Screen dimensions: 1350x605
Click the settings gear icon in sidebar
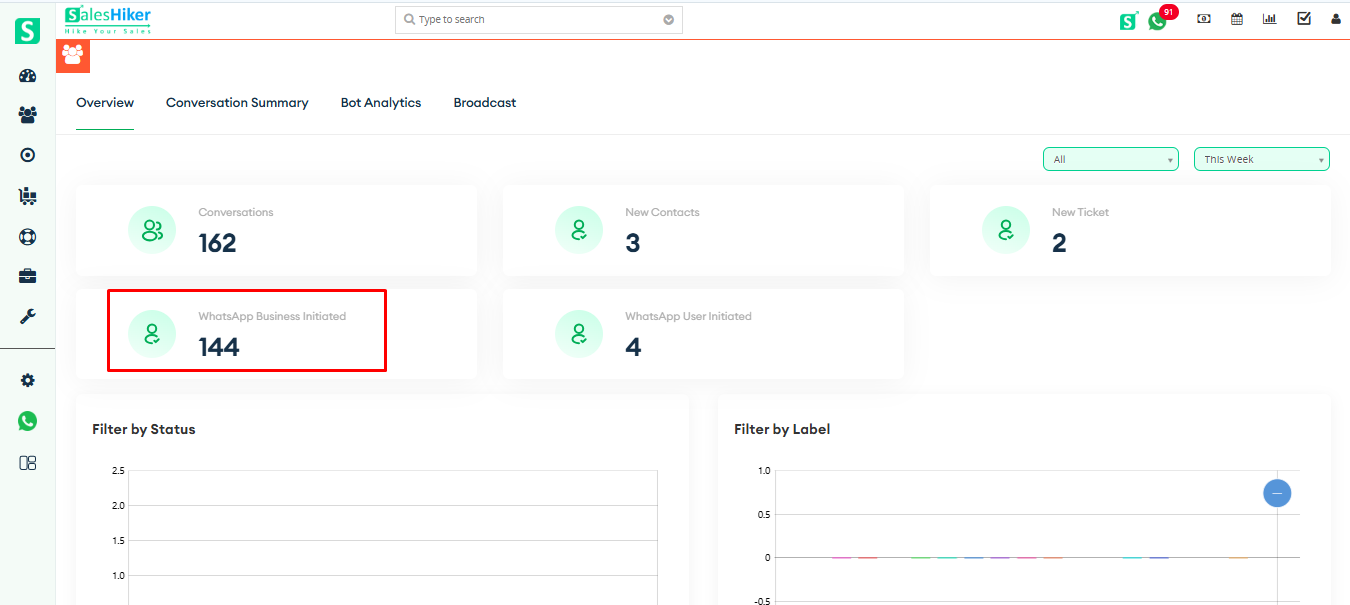coord(27,380)
